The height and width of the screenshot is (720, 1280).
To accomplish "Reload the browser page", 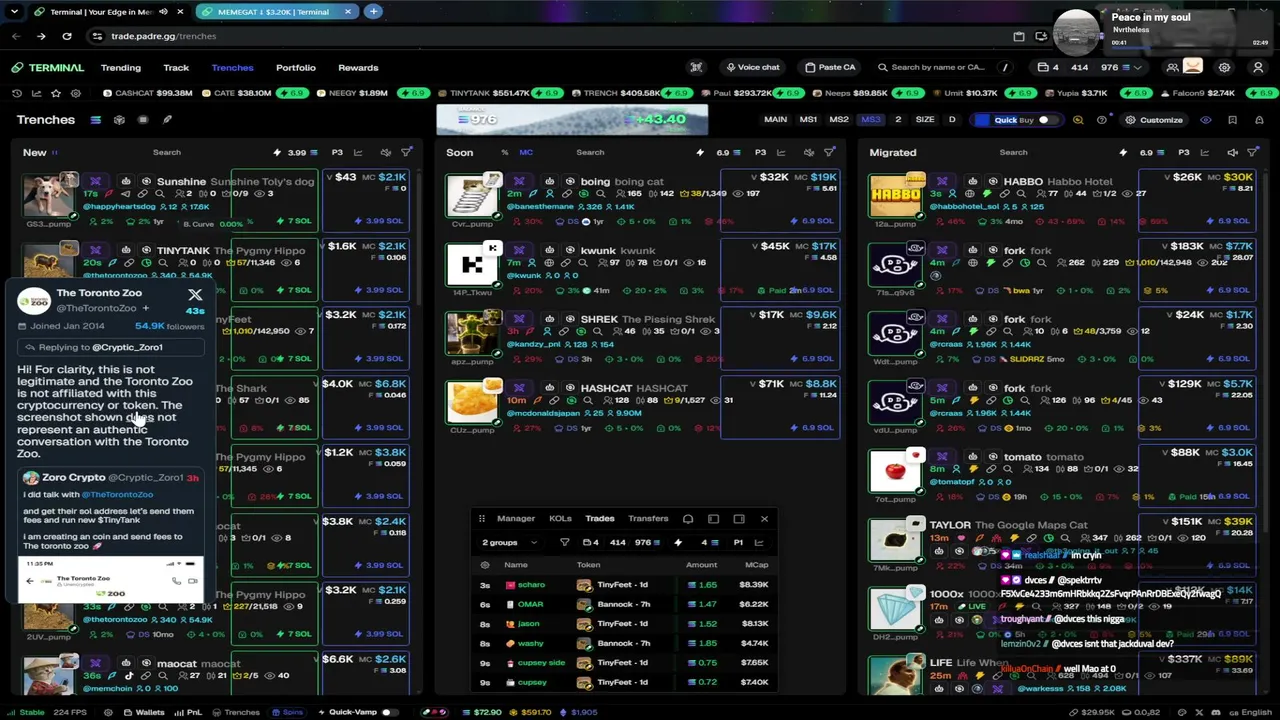I will tap(66, 36).
